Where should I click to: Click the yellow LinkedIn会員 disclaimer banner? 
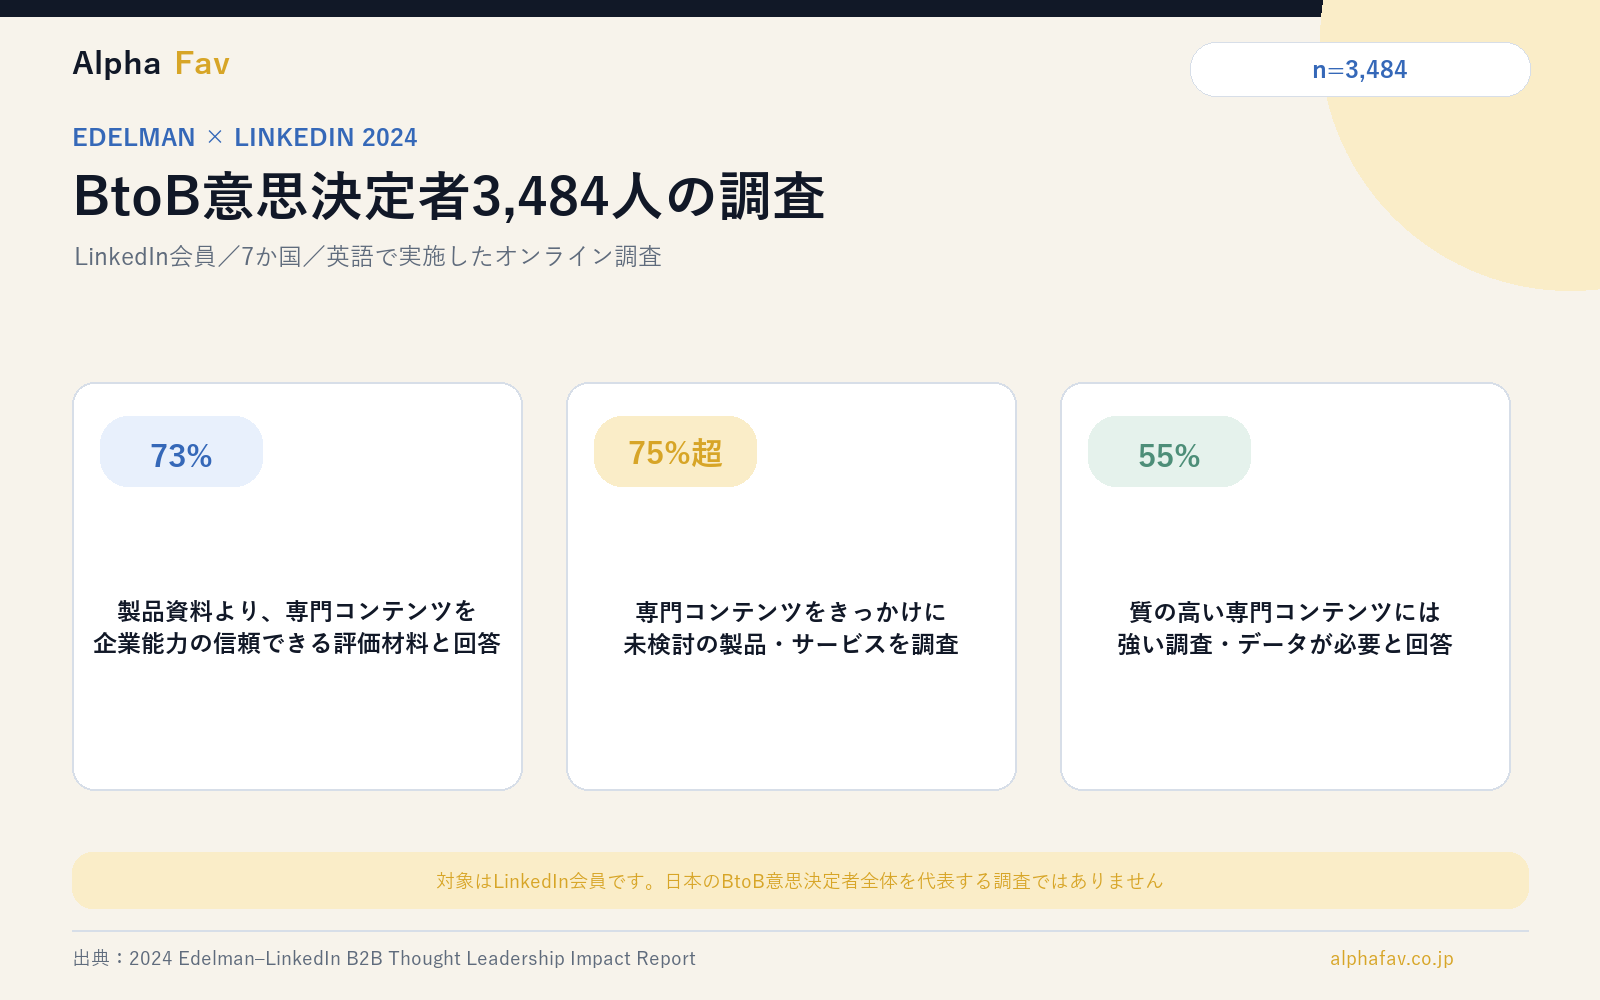[800, 881]
